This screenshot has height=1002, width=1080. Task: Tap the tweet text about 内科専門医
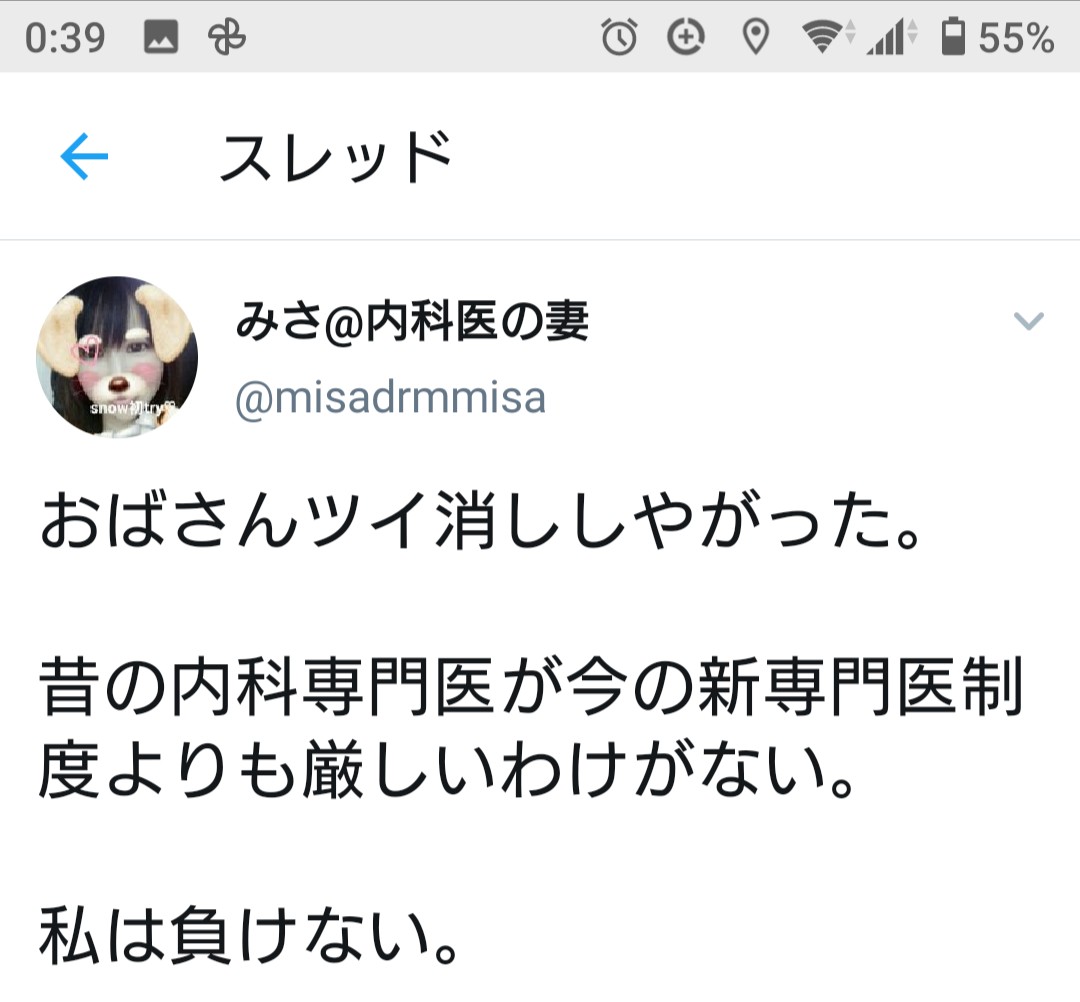pos(530,729)
